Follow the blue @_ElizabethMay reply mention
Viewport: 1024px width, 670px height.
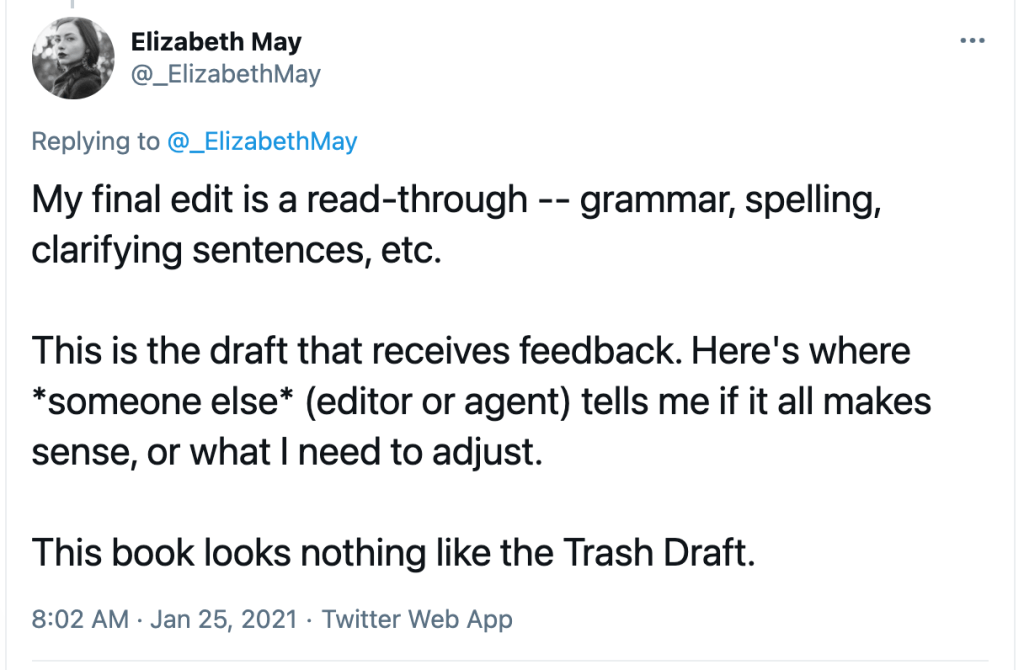261,142
